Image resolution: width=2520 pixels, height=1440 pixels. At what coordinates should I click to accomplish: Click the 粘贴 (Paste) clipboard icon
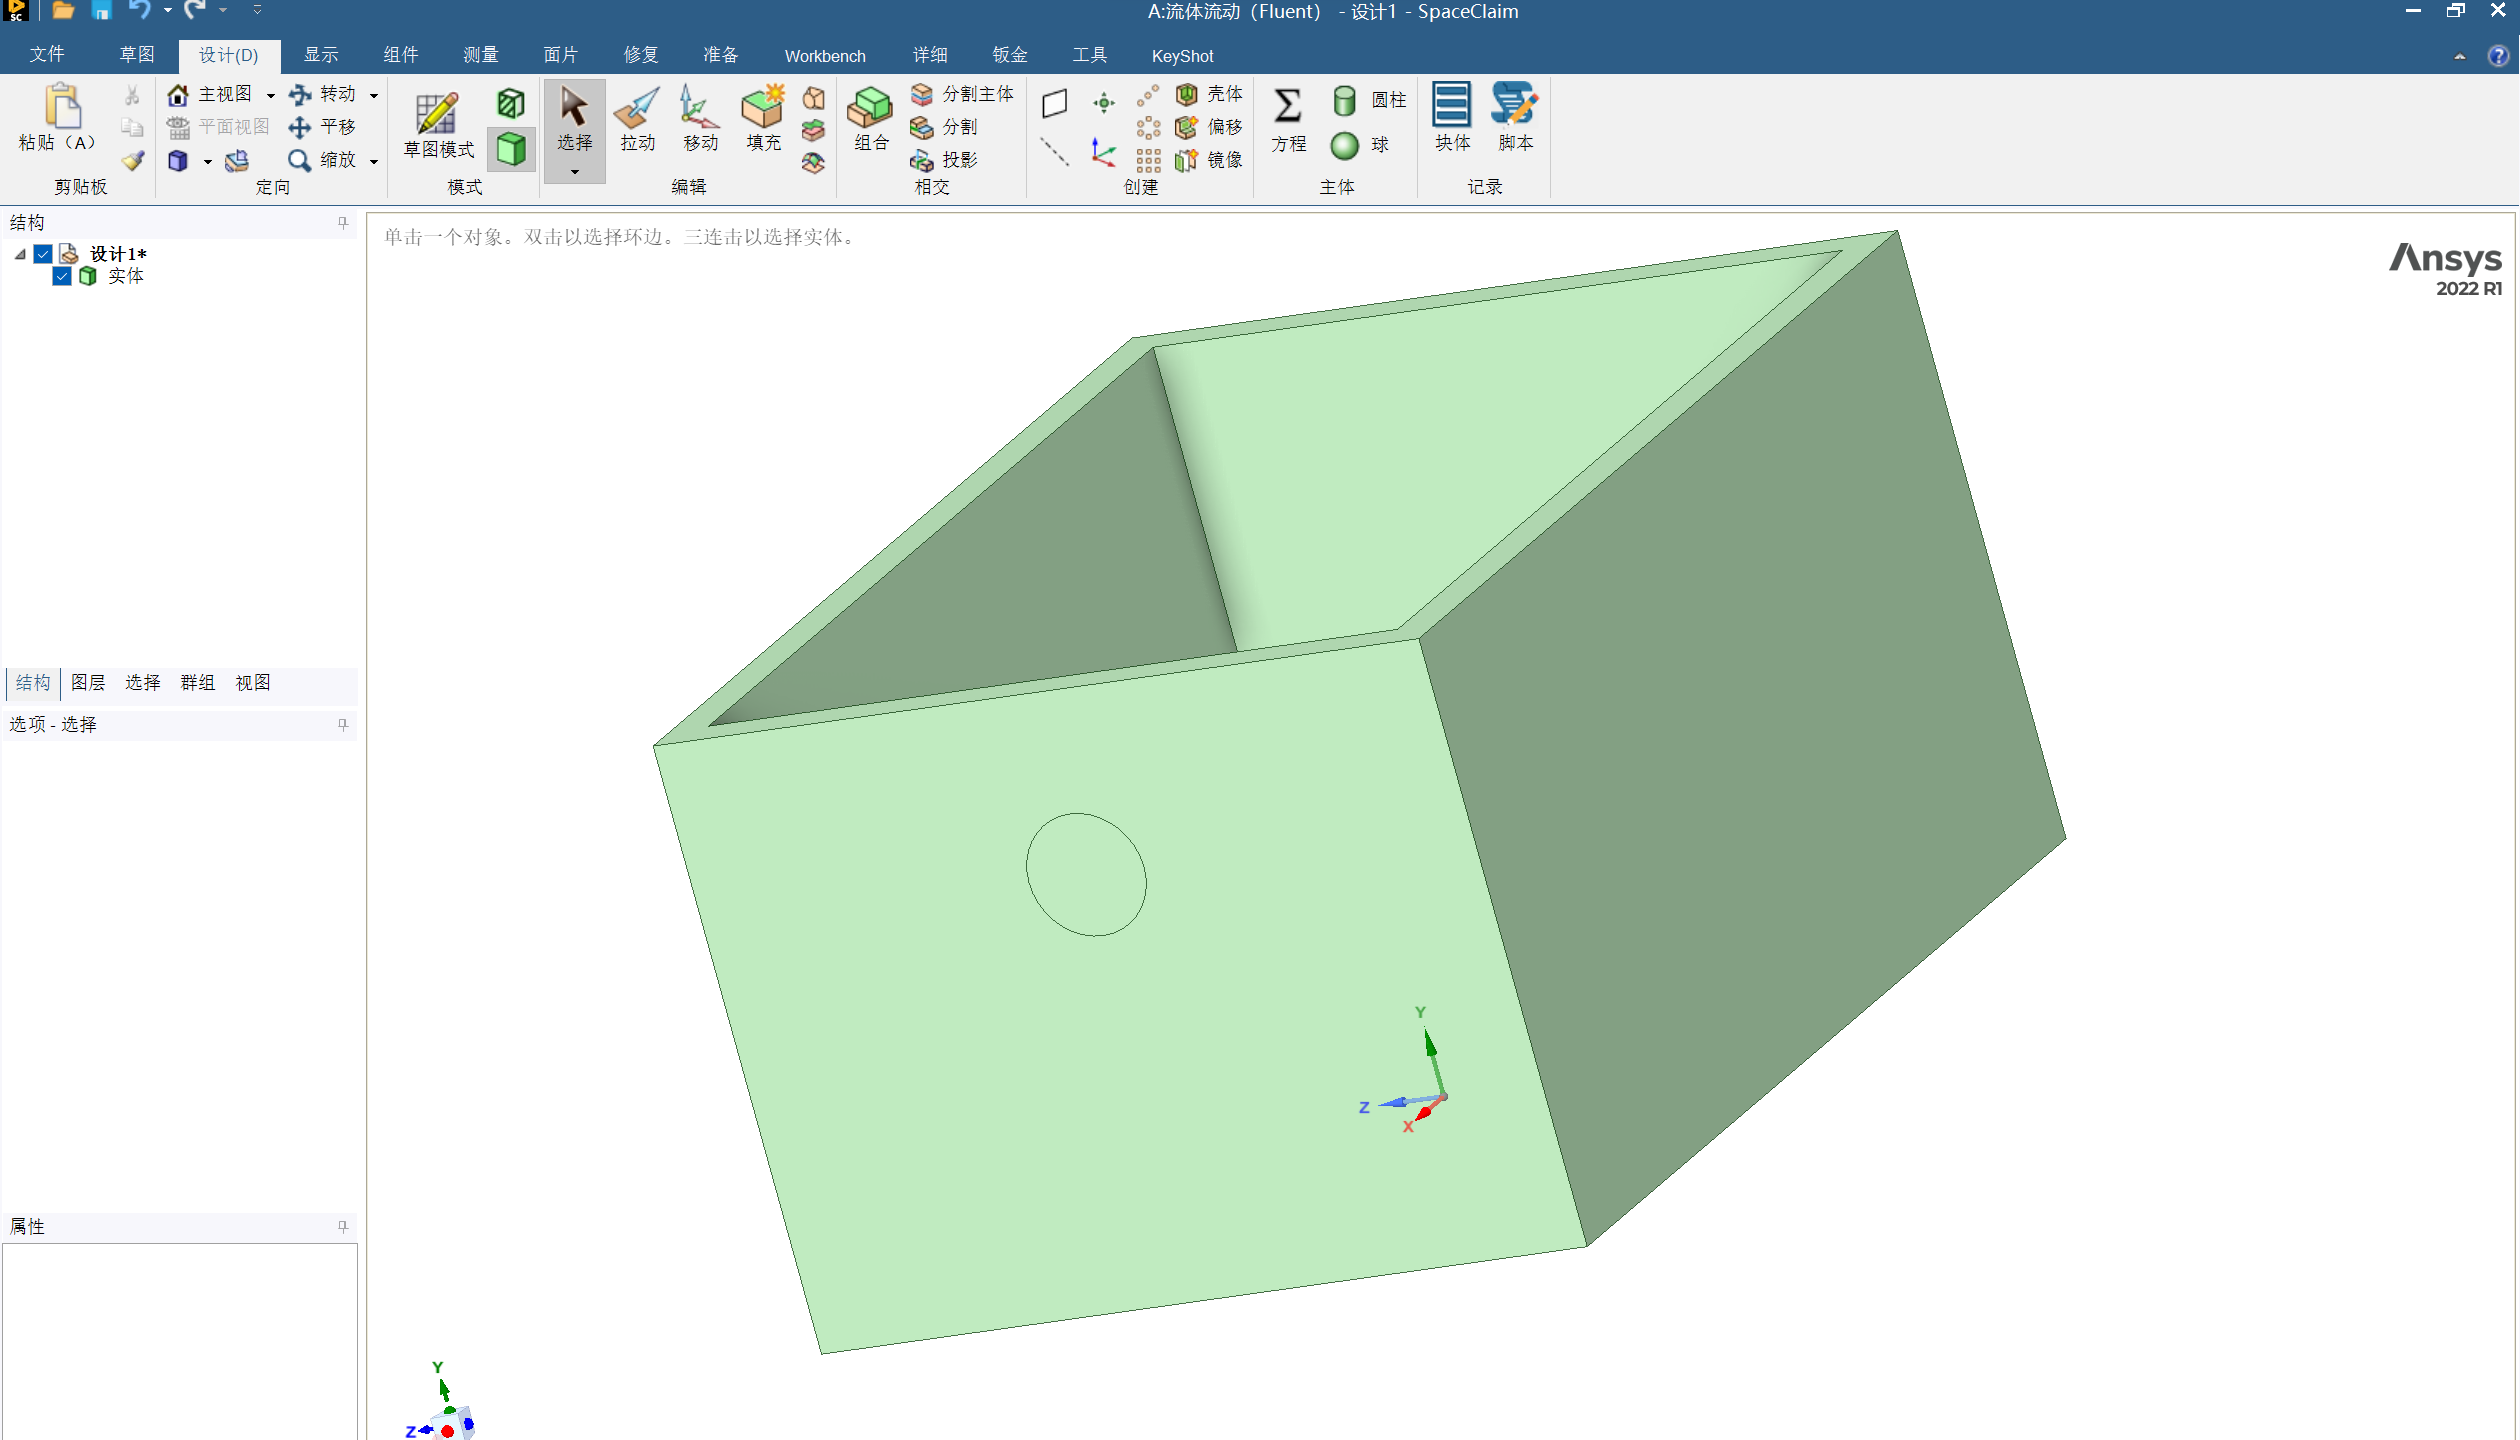tap(62, 107)
